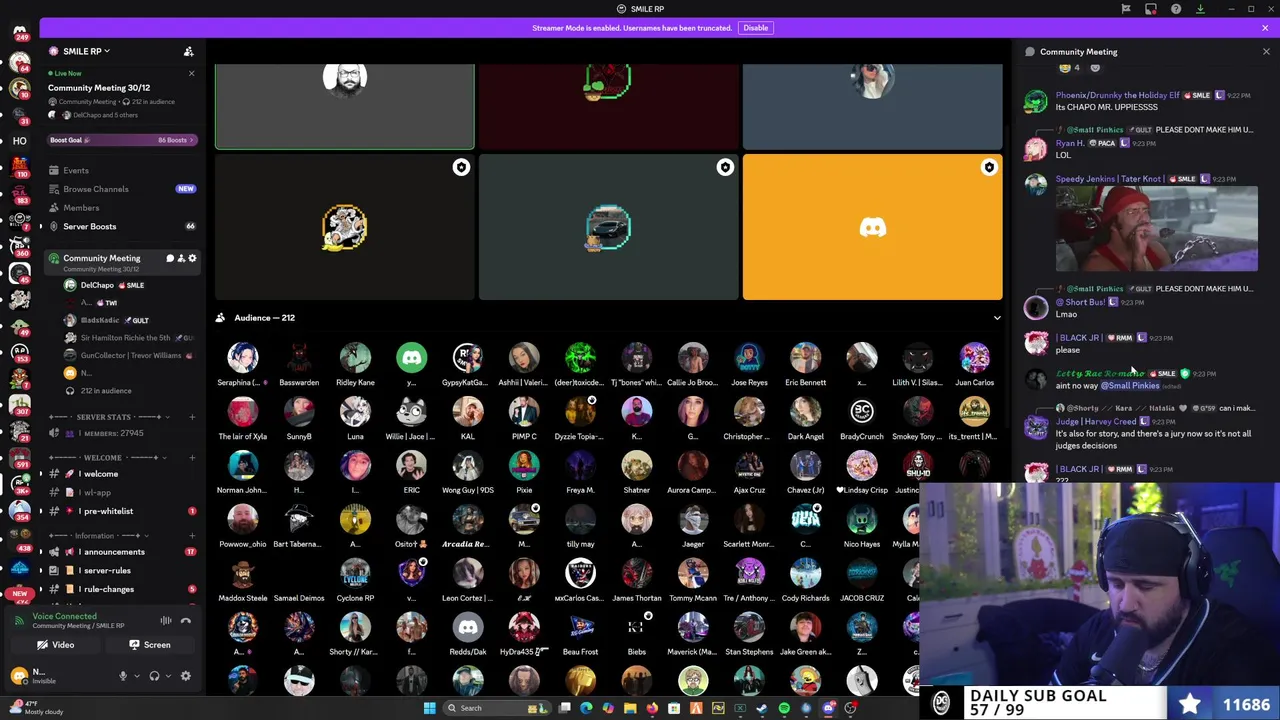Select the orange Discord logo speaker tile
The height and width of the screenshot is (720, 1280).
coord(872,227)
